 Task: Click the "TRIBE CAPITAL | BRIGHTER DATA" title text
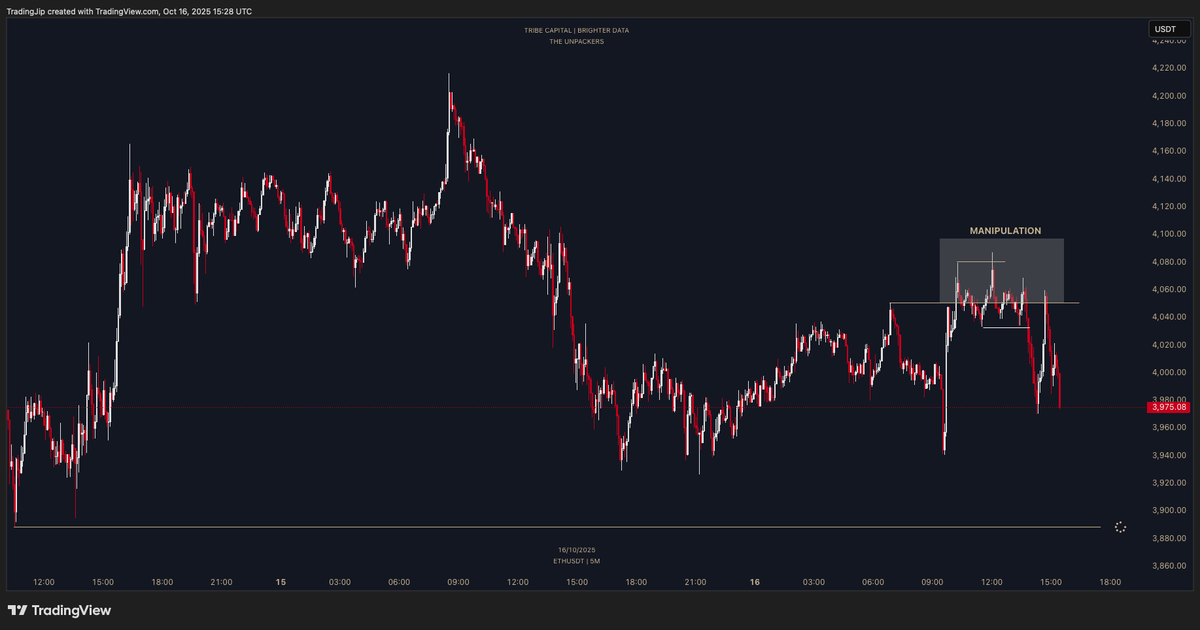point(576,31)
